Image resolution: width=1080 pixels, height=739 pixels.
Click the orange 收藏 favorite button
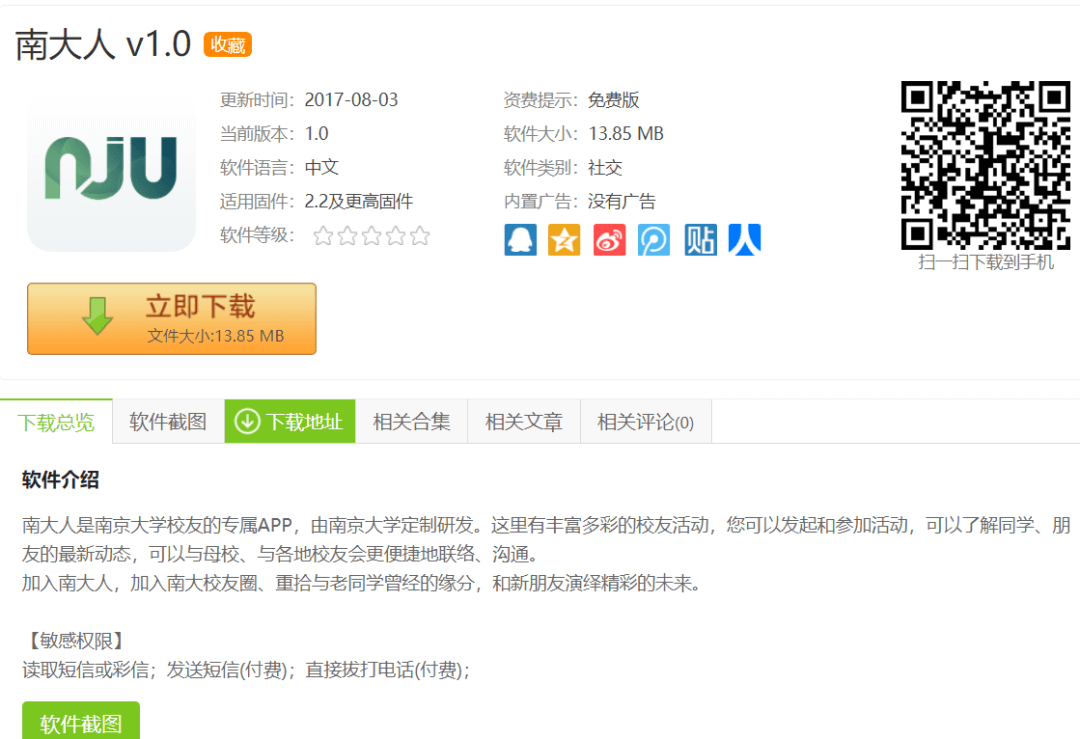(227, 45)
